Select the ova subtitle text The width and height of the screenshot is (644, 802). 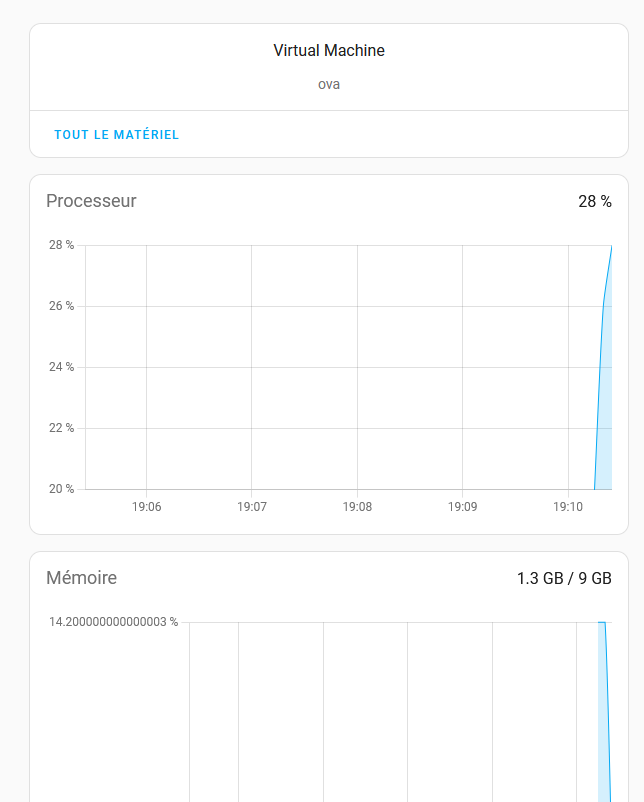(329, 84)
